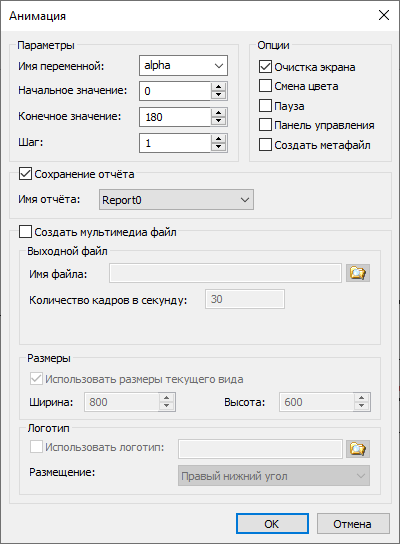Close the Анимация dialog window

384,15
